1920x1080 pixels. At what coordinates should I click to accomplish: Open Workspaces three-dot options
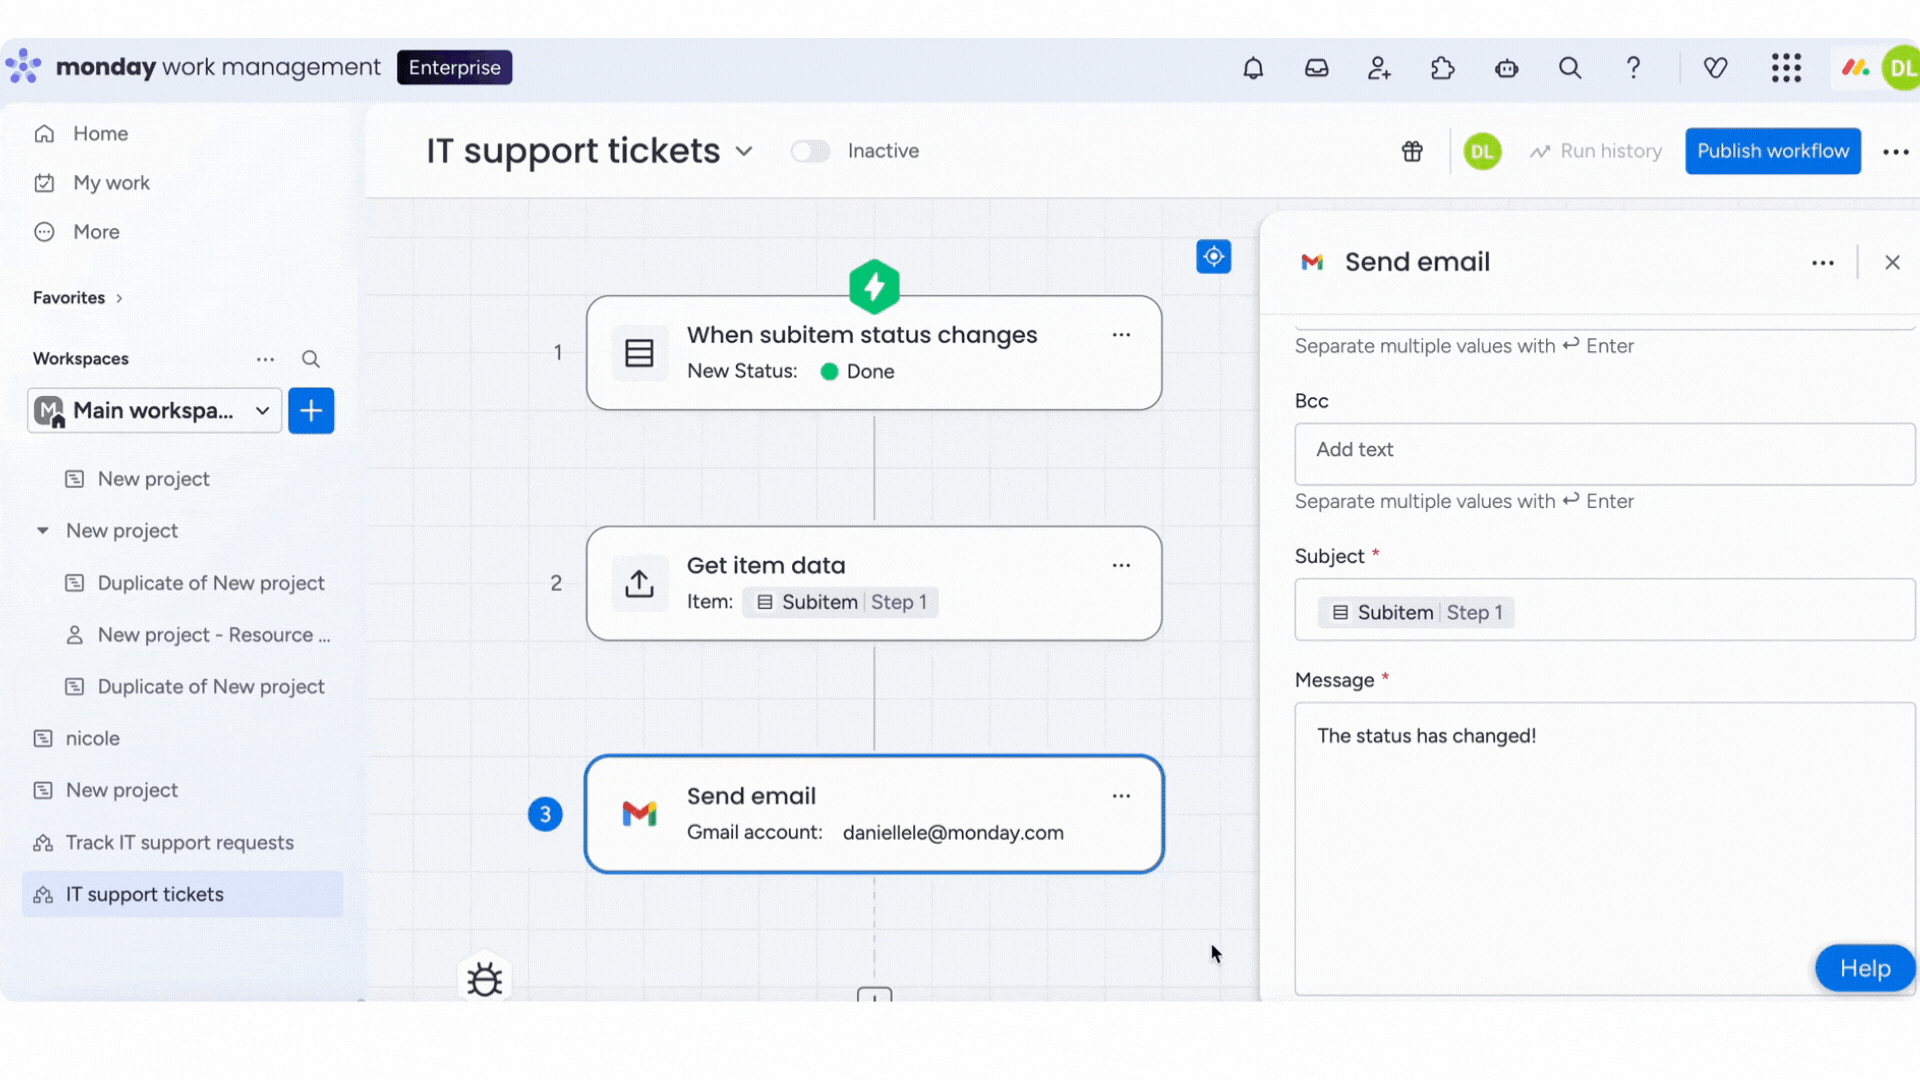click(x=265, y=359)
